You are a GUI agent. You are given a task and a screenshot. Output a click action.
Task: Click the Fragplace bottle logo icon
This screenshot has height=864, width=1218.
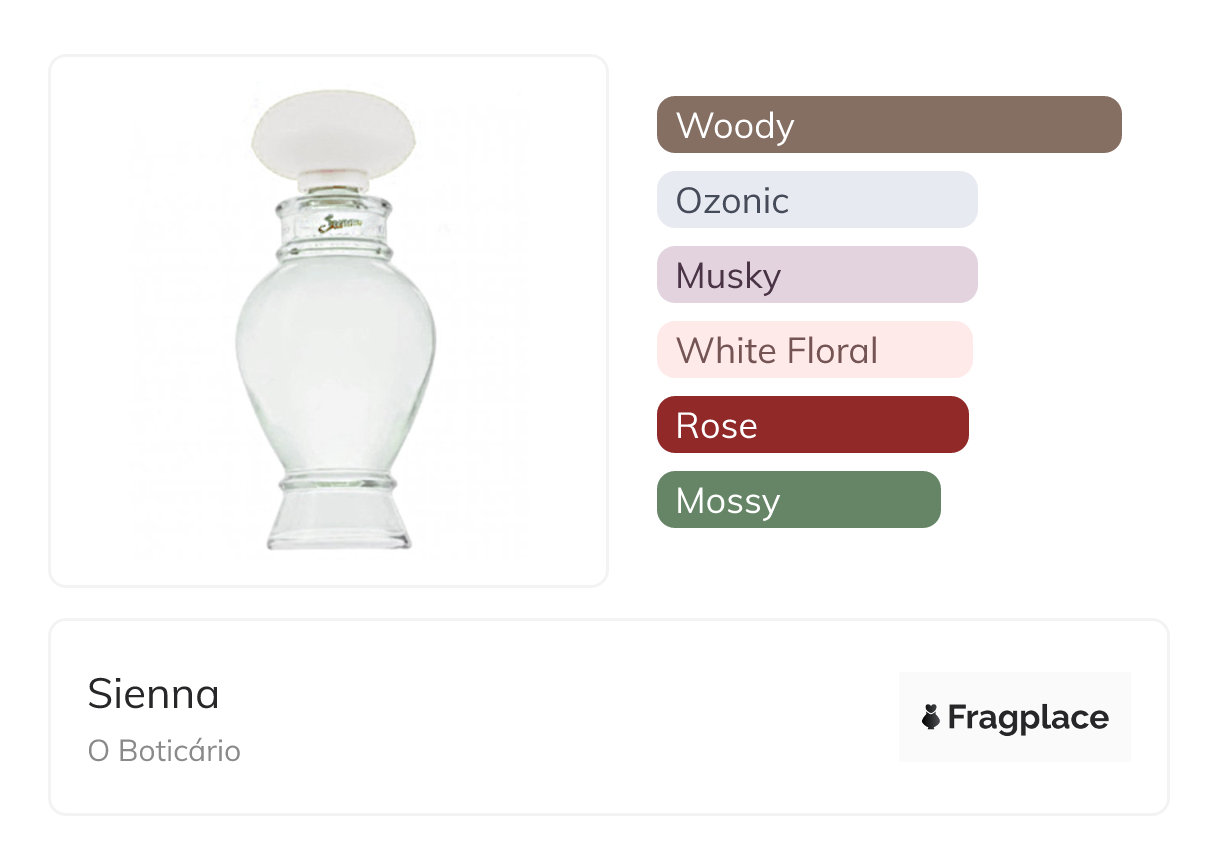click(931, 717)
